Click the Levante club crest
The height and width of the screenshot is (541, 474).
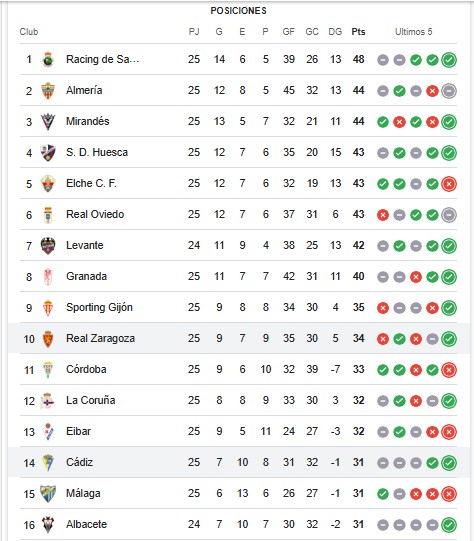pyautogui.click(x=48, y=245)
